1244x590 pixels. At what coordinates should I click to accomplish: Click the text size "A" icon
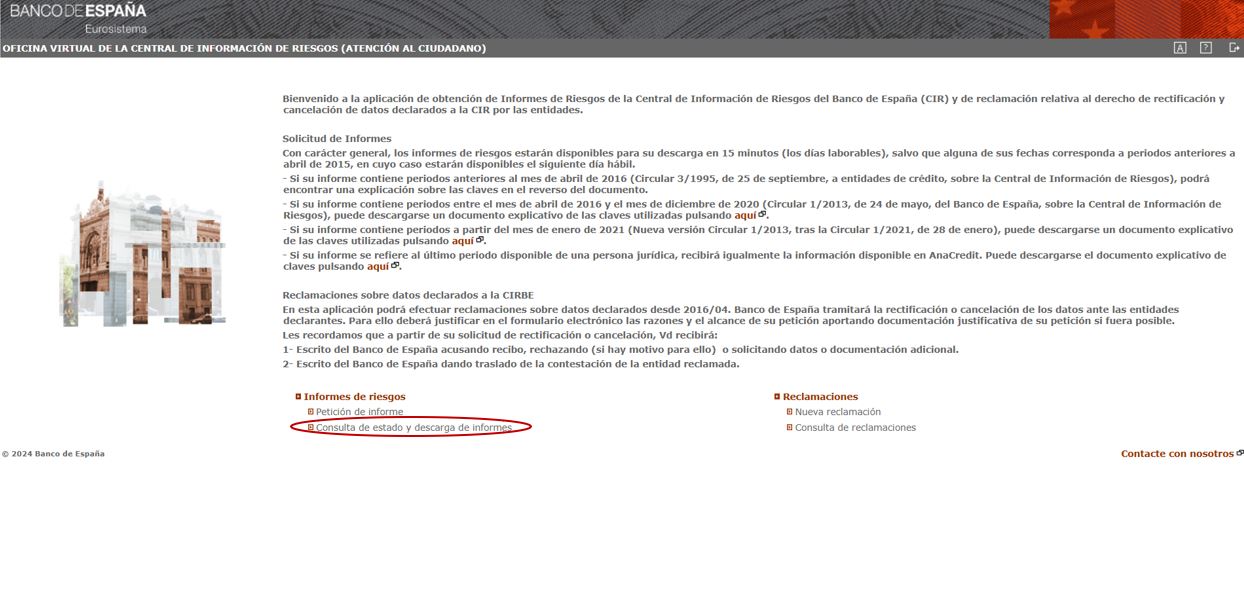point(1180,48)
